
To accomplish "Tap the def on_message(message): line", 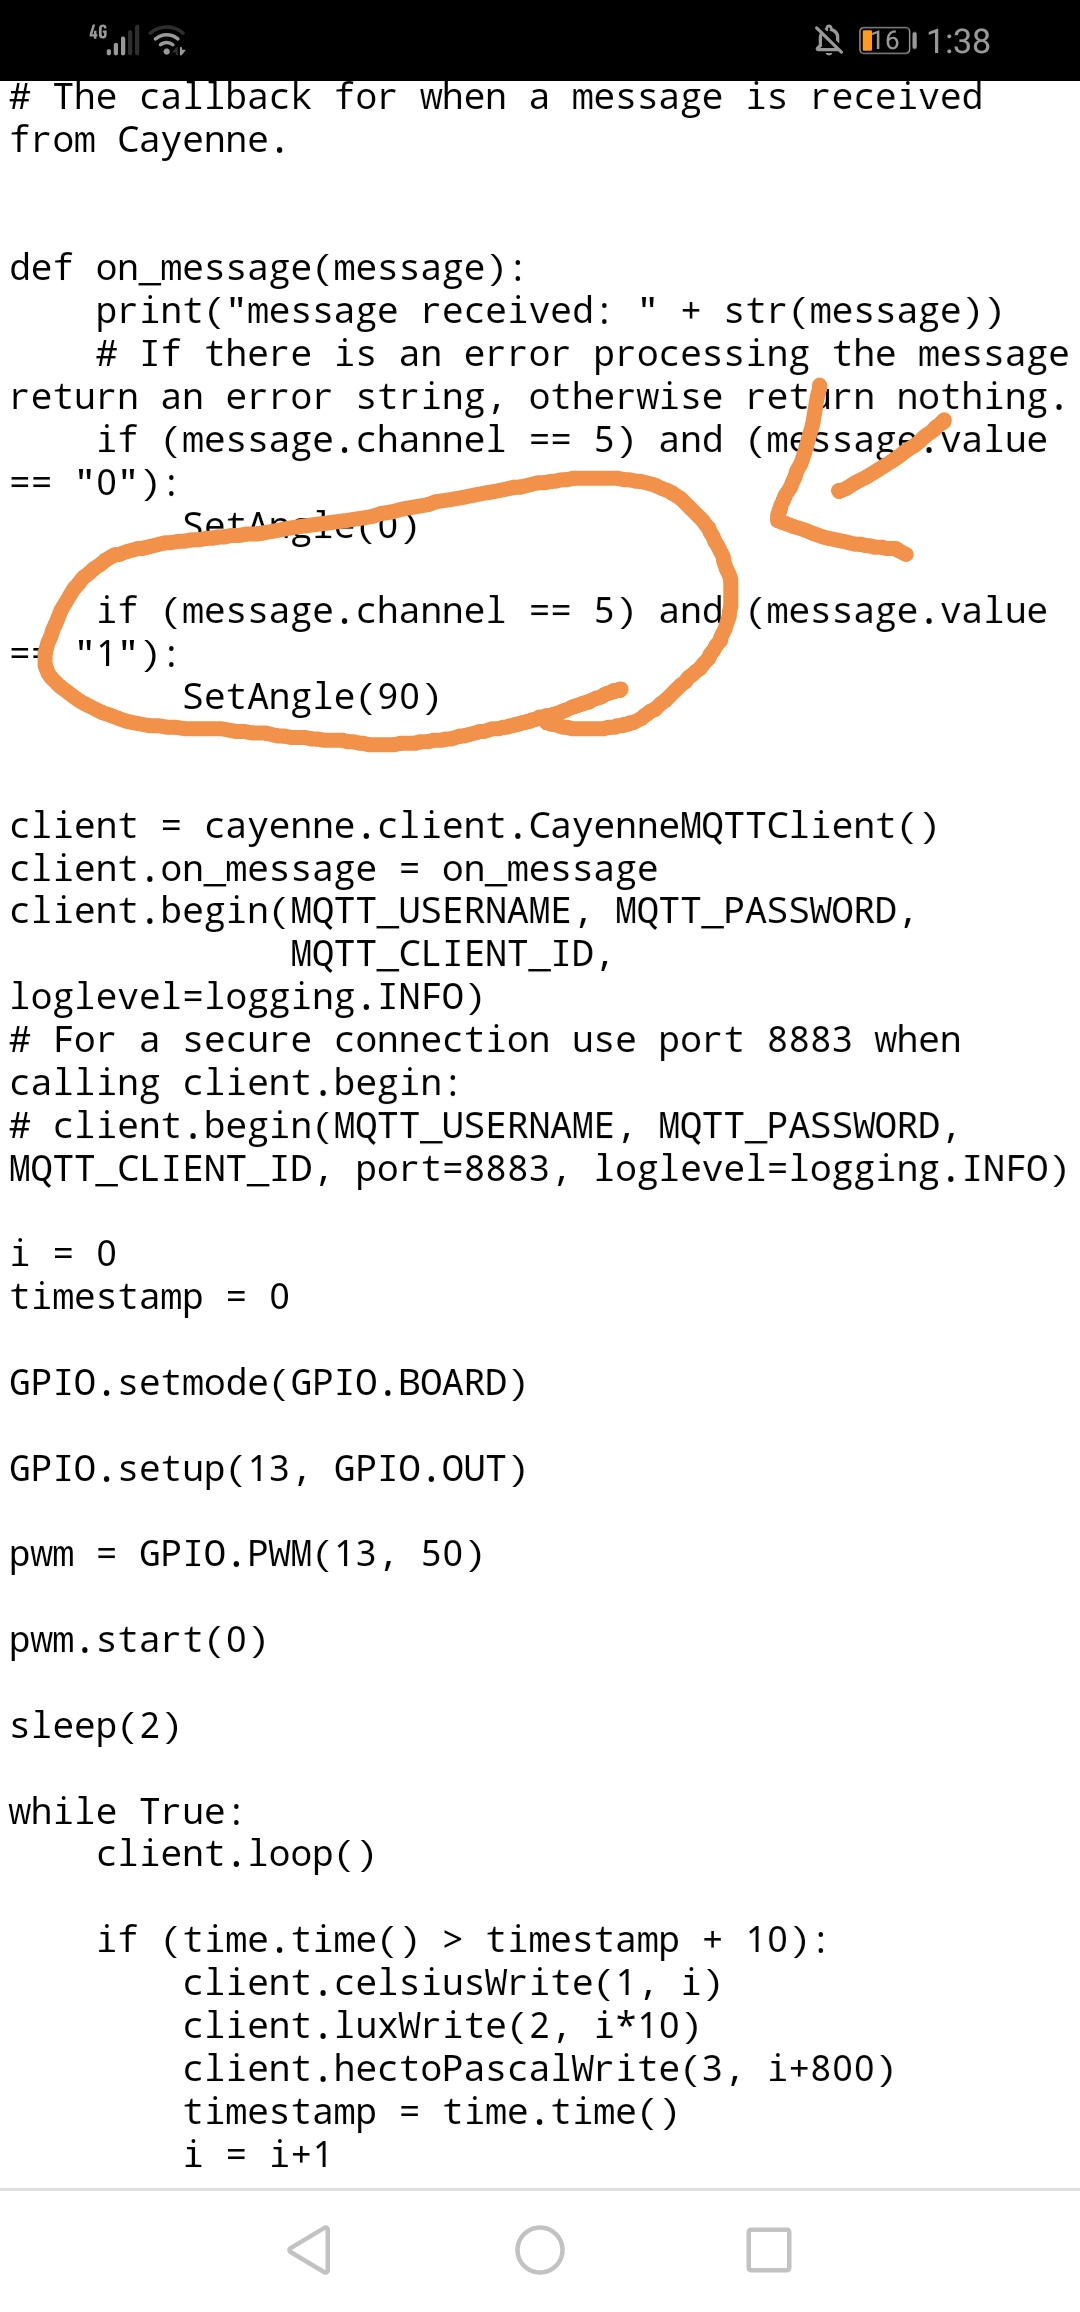I will tap(267, 268).
